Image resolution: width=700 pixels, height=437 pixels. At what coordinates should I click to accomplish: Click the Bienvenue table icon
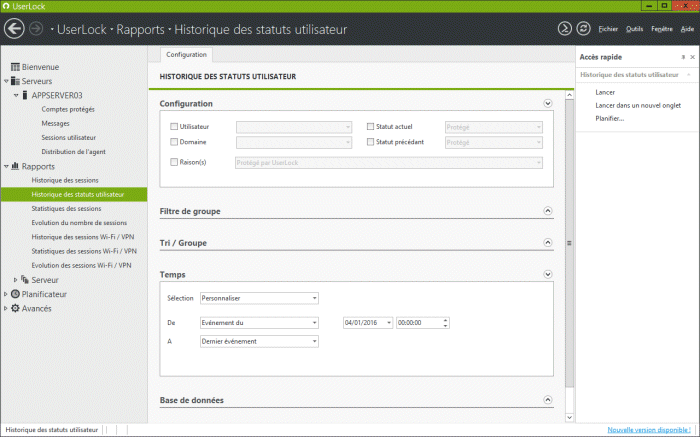tap(15, 67)
